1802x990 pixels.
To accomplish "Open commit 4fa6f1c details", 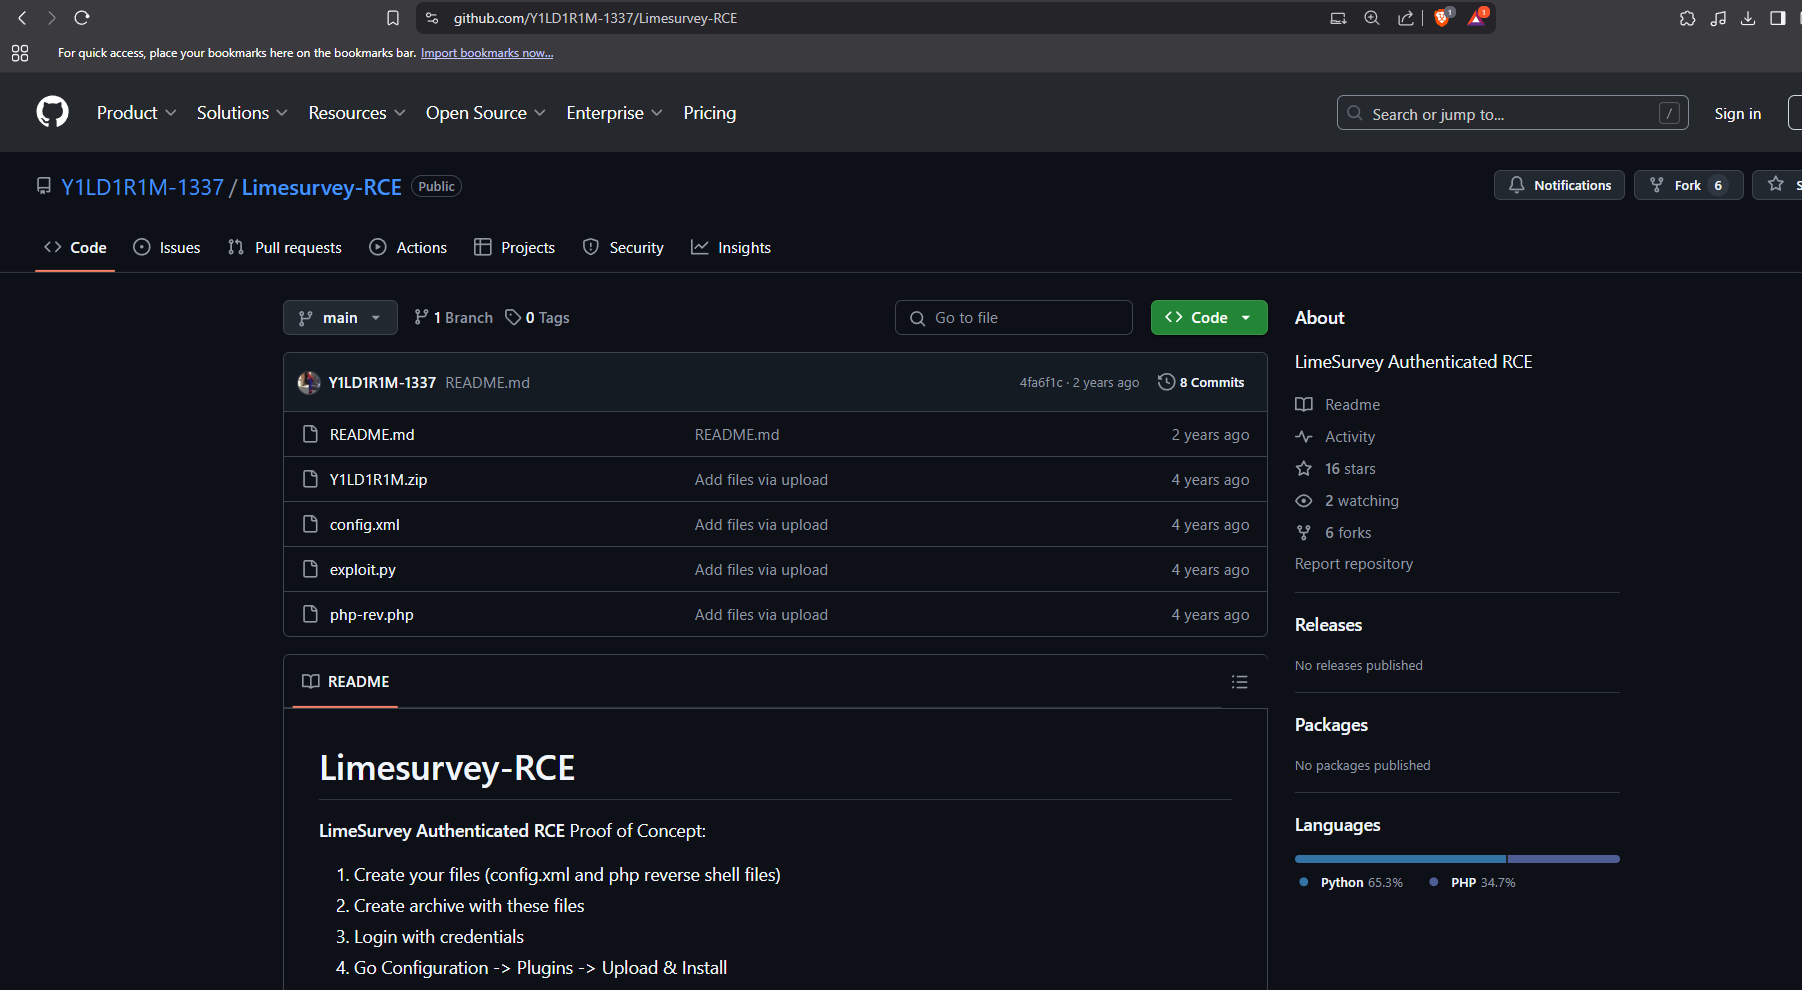I will click(x=1041, y=382).
